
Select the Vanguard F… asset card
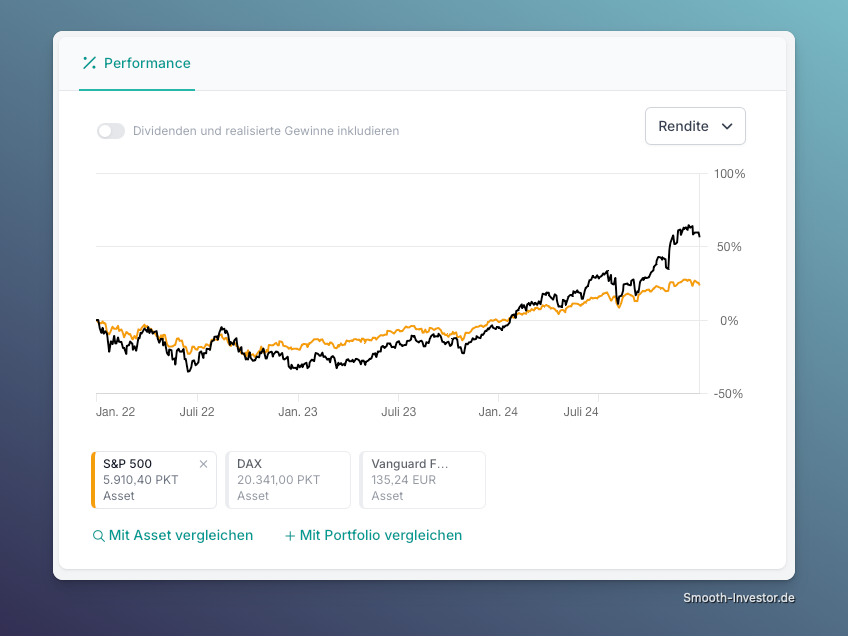coord(422,480)
